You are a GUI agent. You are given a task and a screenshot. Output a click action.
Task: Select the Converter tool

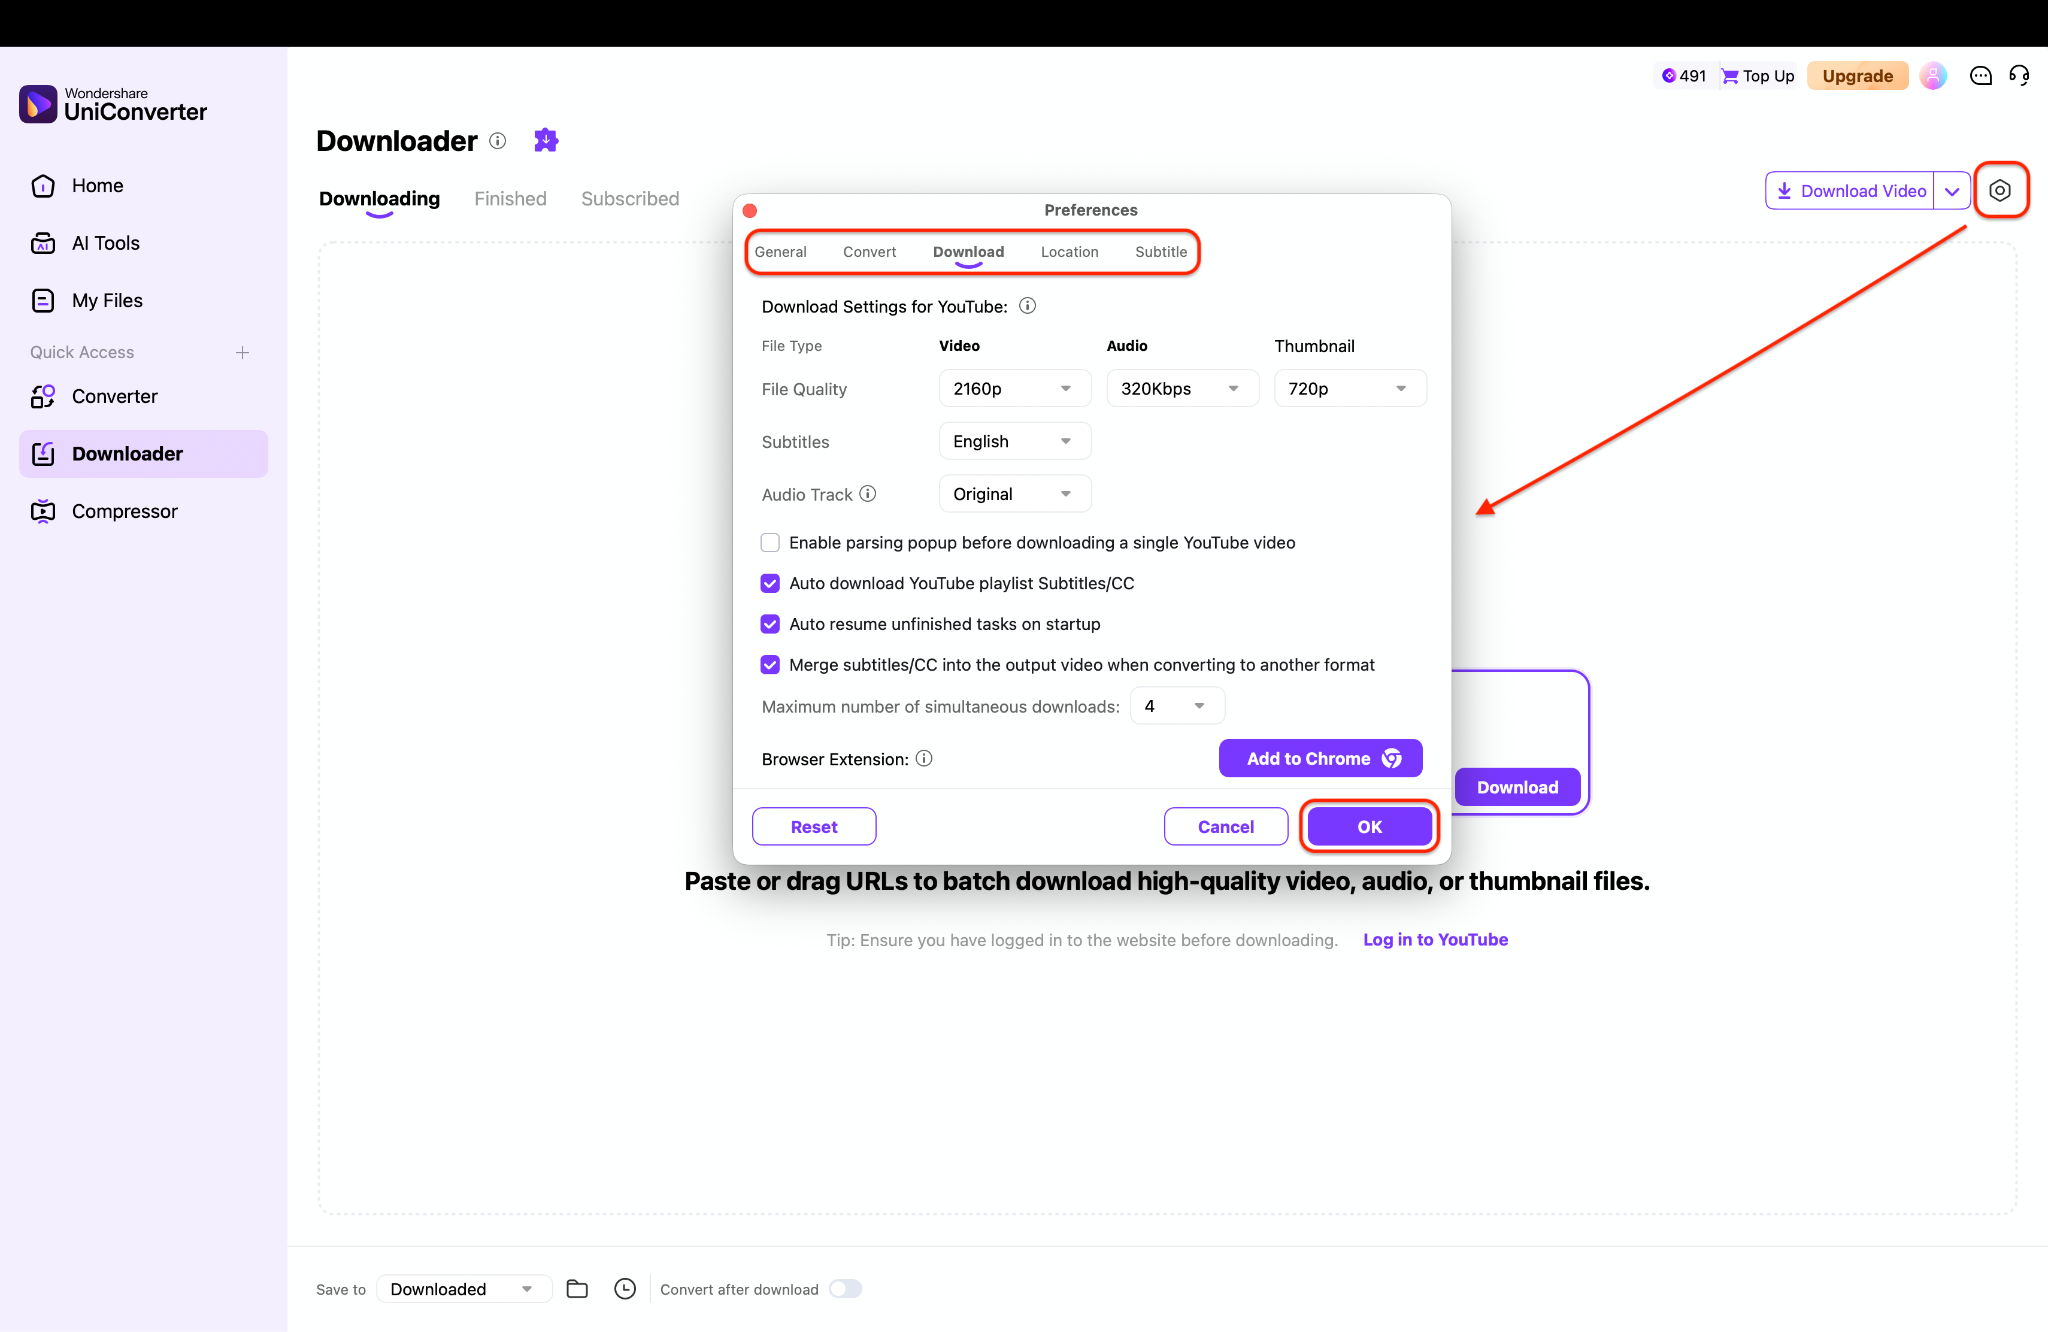coord(113,396)
